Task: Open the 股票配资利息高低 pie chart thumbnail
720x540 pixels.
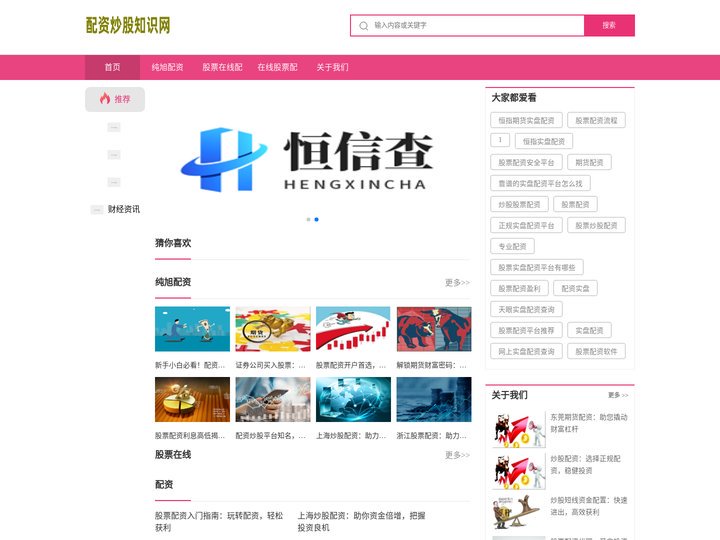Action: (x=192, y=399)
